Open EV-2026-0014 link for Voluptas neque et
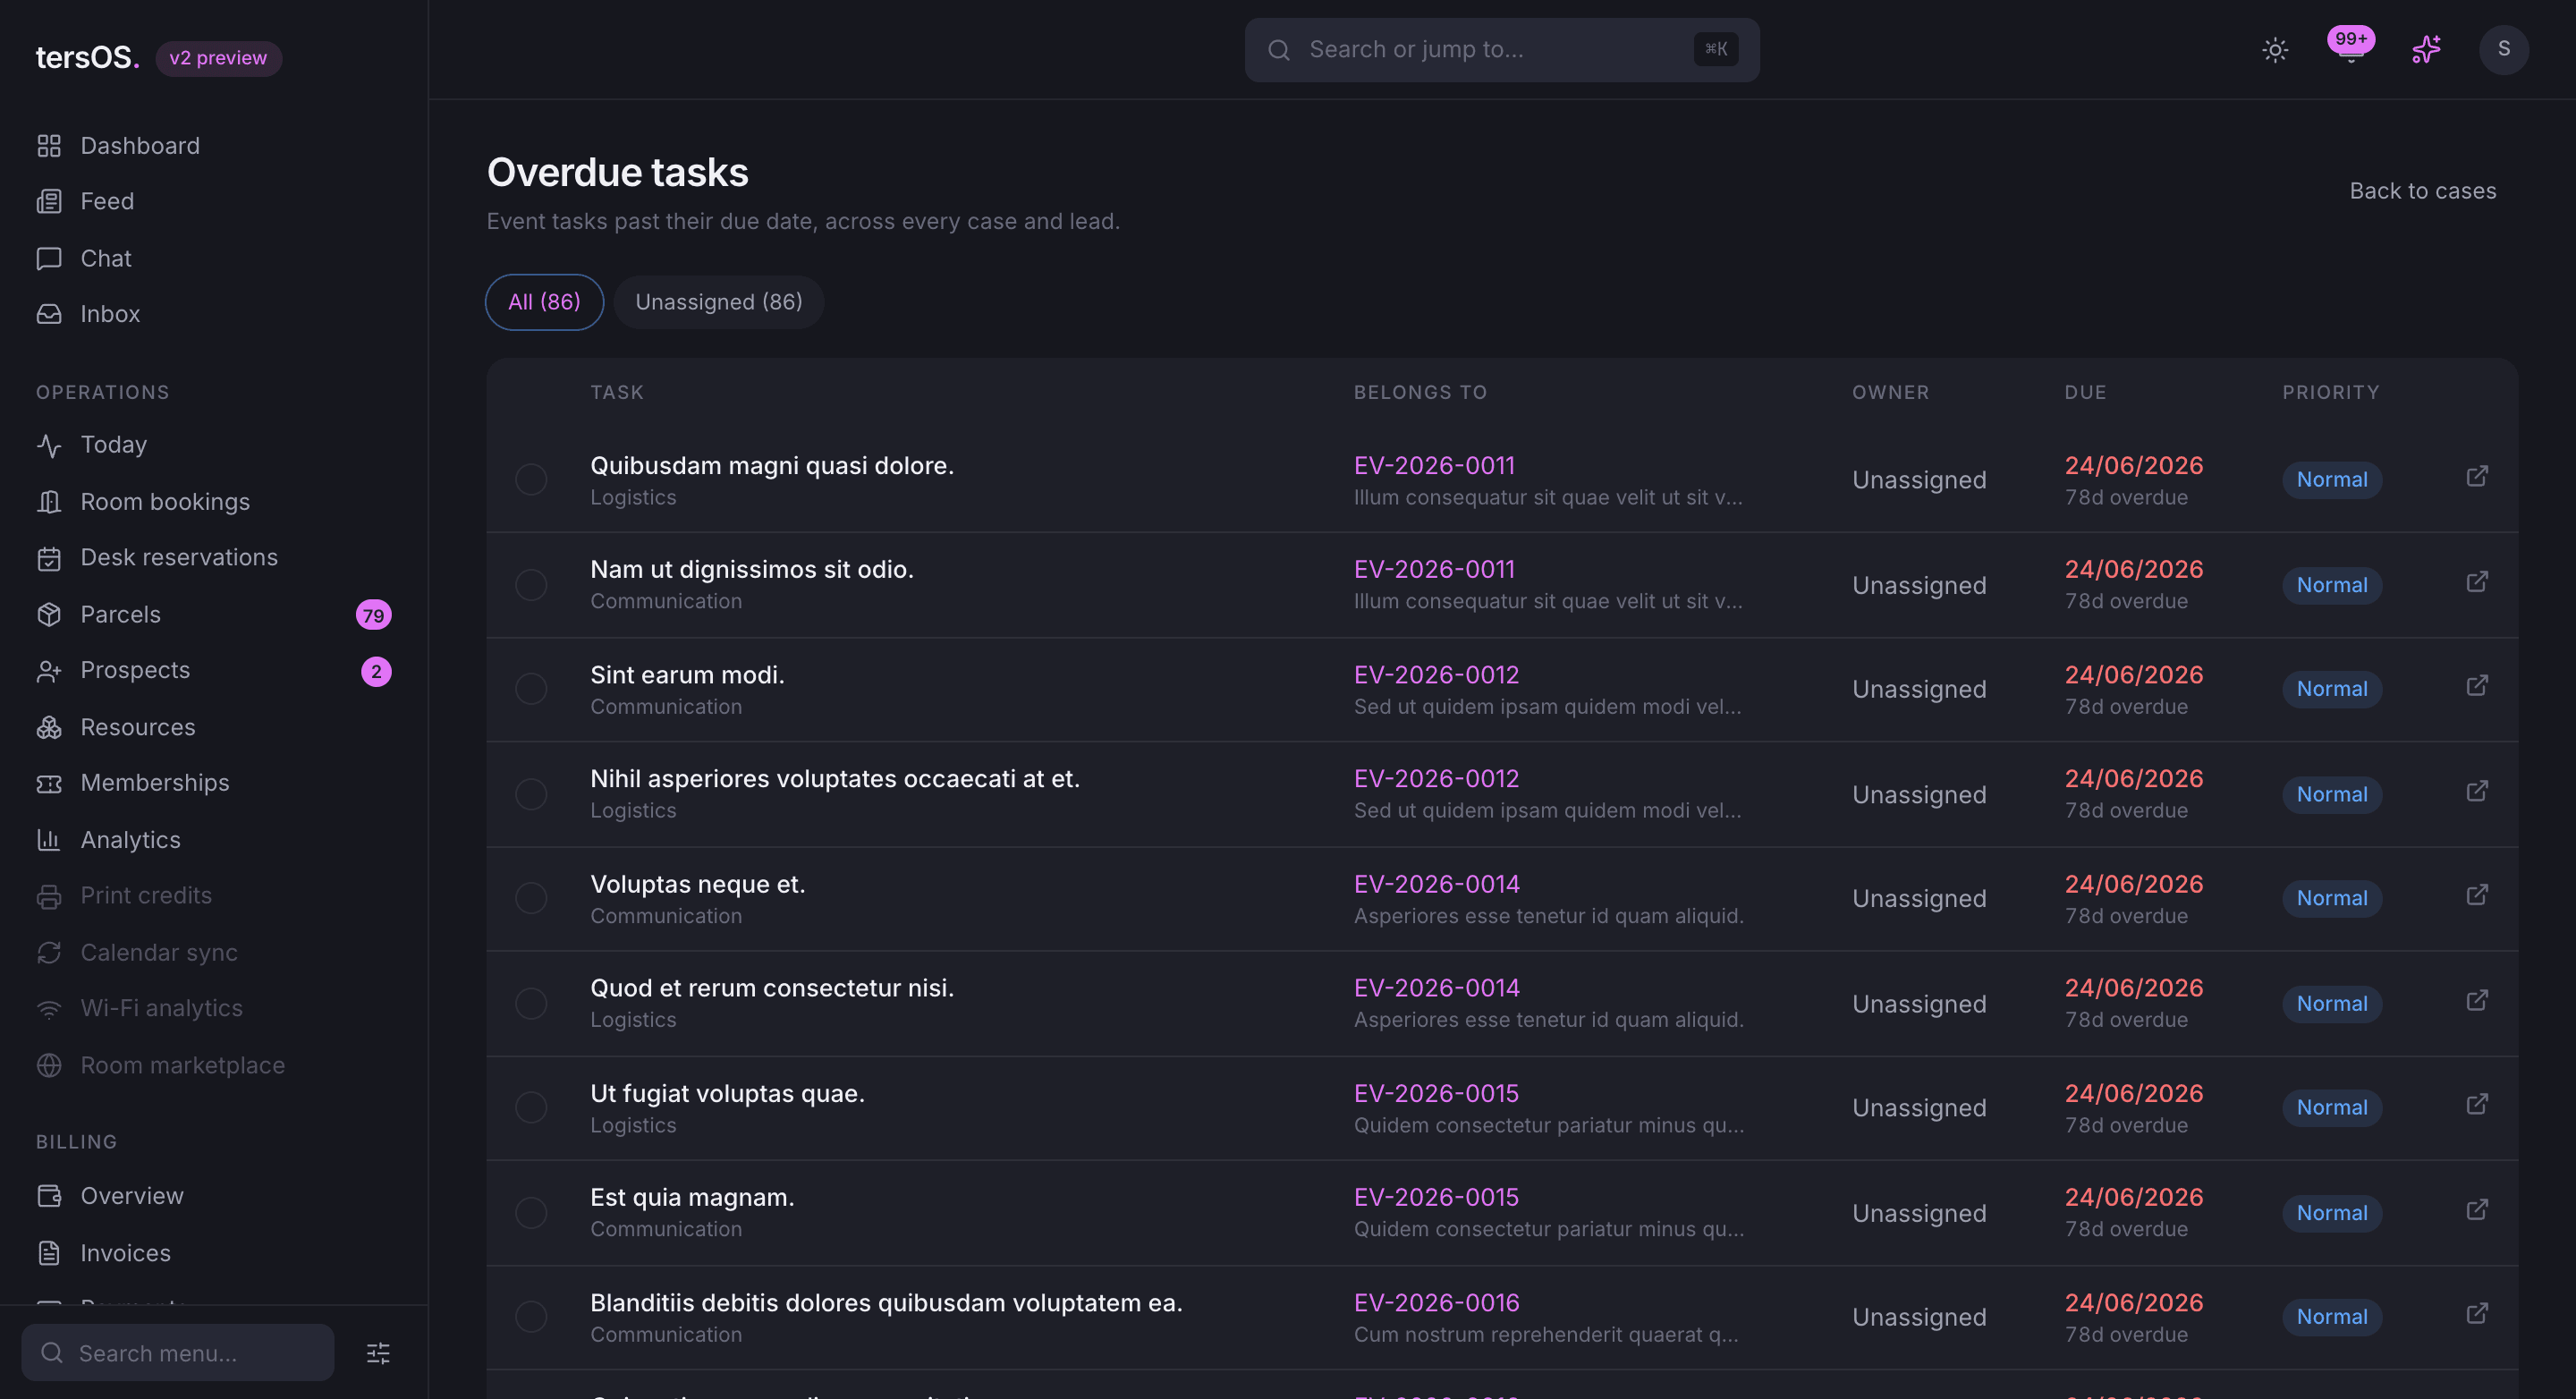Screen dimensions: 2576x1399 click(x=1436, y=884)
